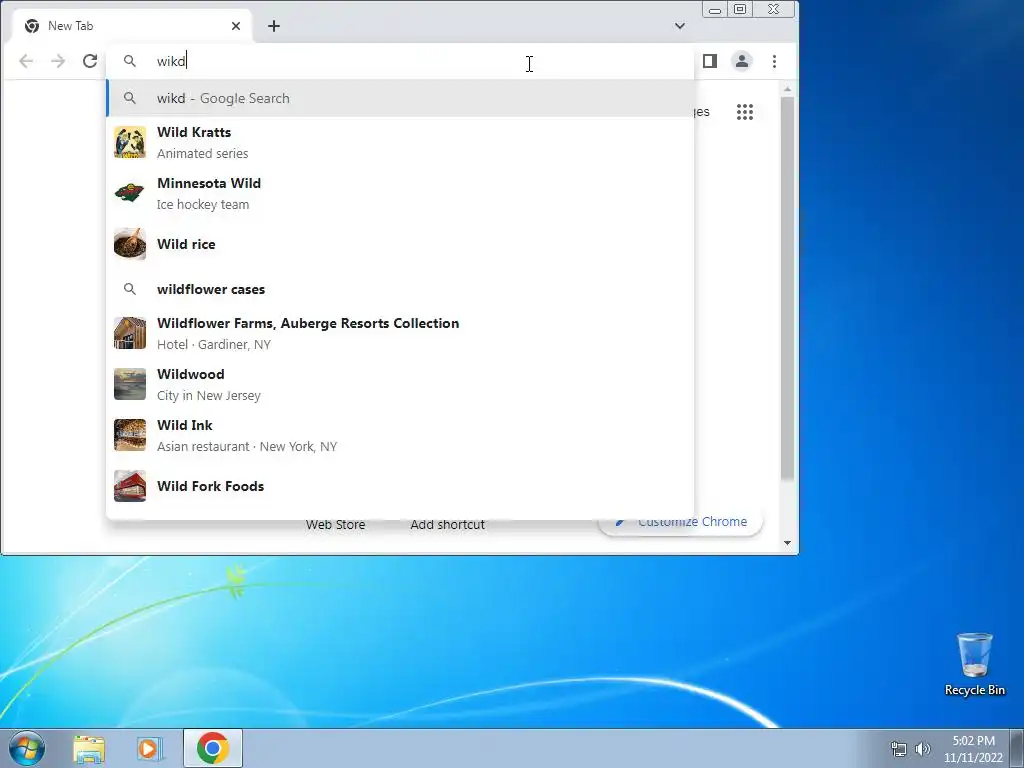Select Recycle Bin desktop icon
This screenshot has height=768, width=1024.
[x=974, y=664]
